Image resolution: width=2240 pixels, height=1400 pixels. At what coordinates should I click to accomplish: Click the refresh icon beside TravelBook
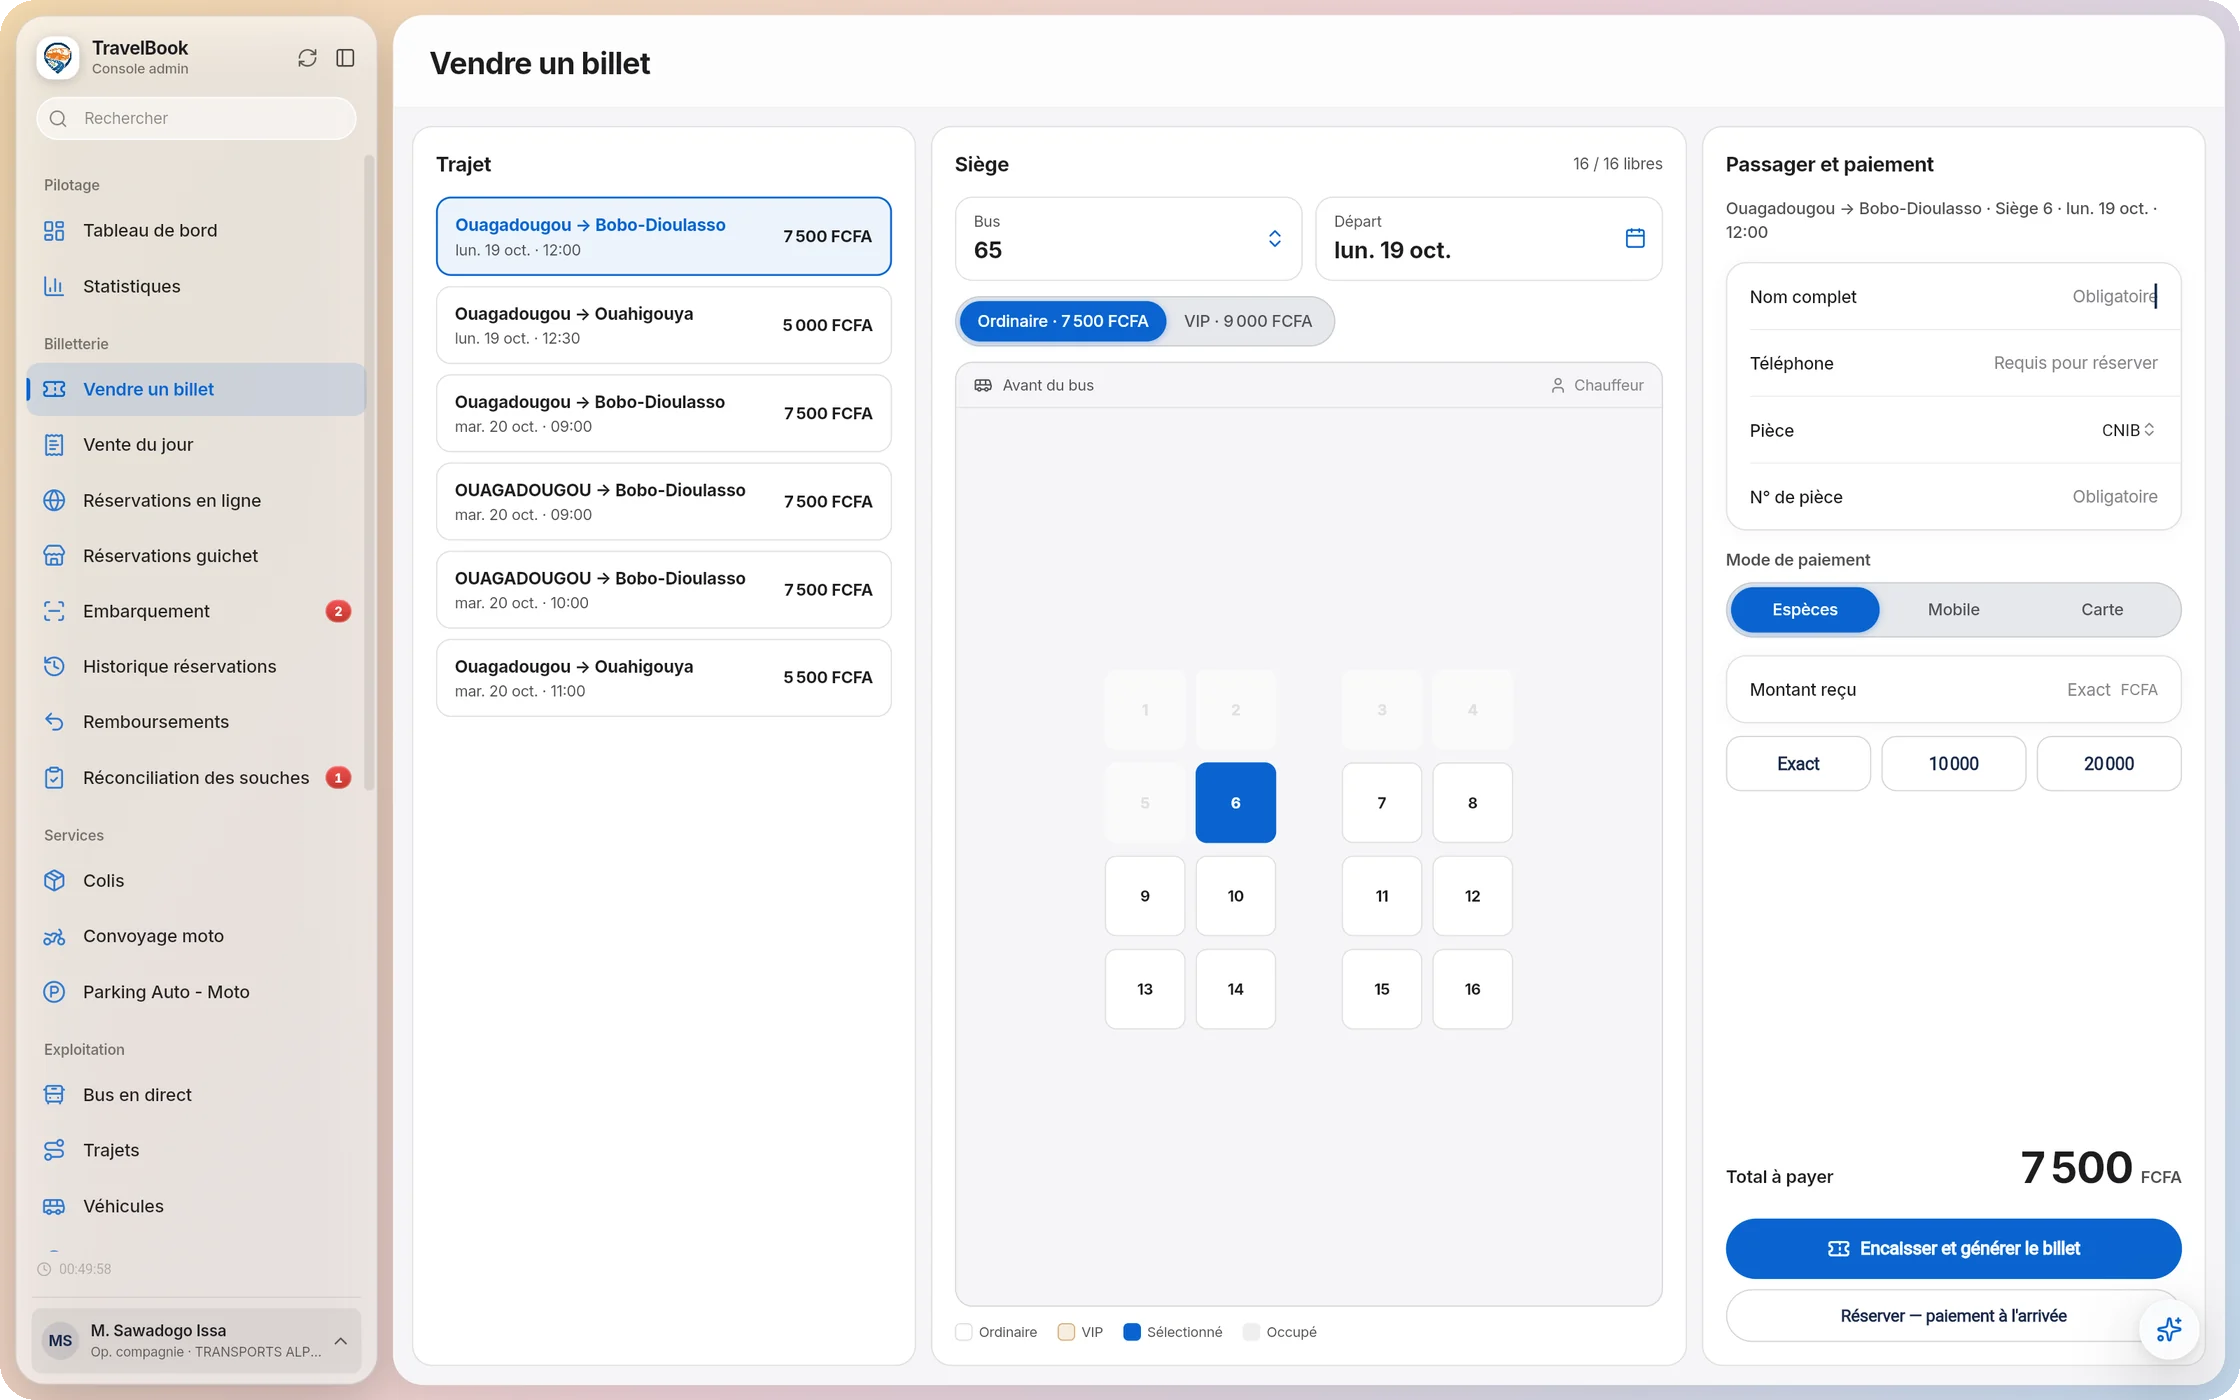click(x=307, y=58)
